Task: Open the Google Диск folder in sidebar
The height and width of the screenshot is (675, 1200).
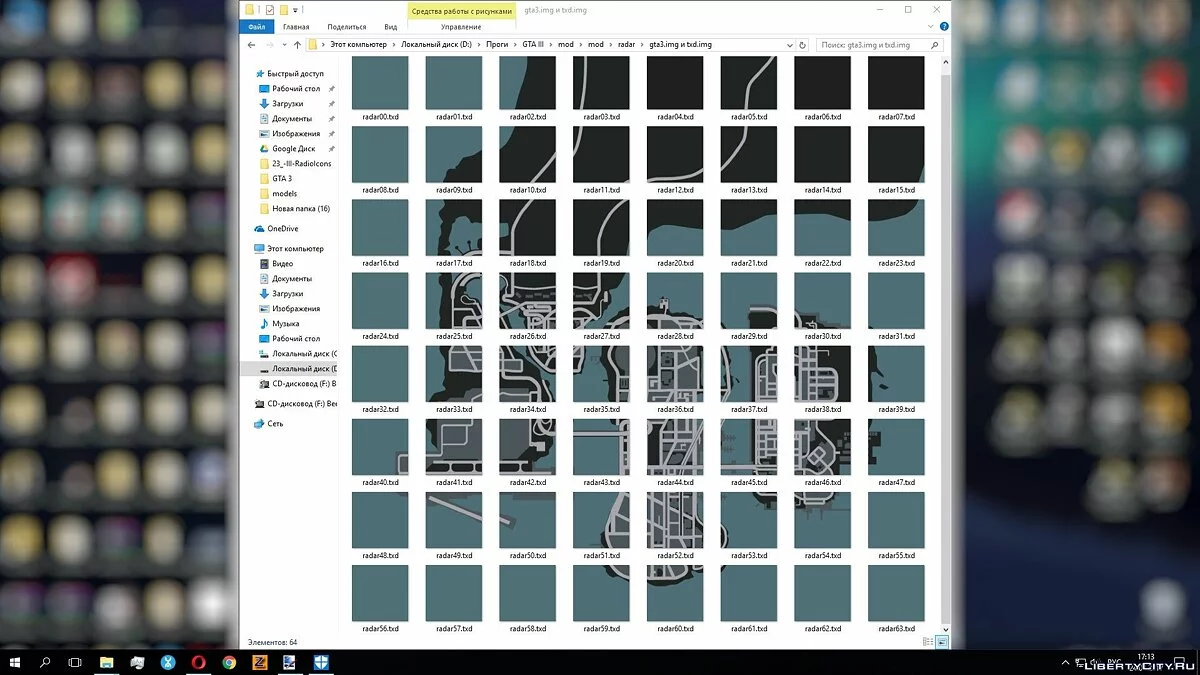Action: coord(293,149)
